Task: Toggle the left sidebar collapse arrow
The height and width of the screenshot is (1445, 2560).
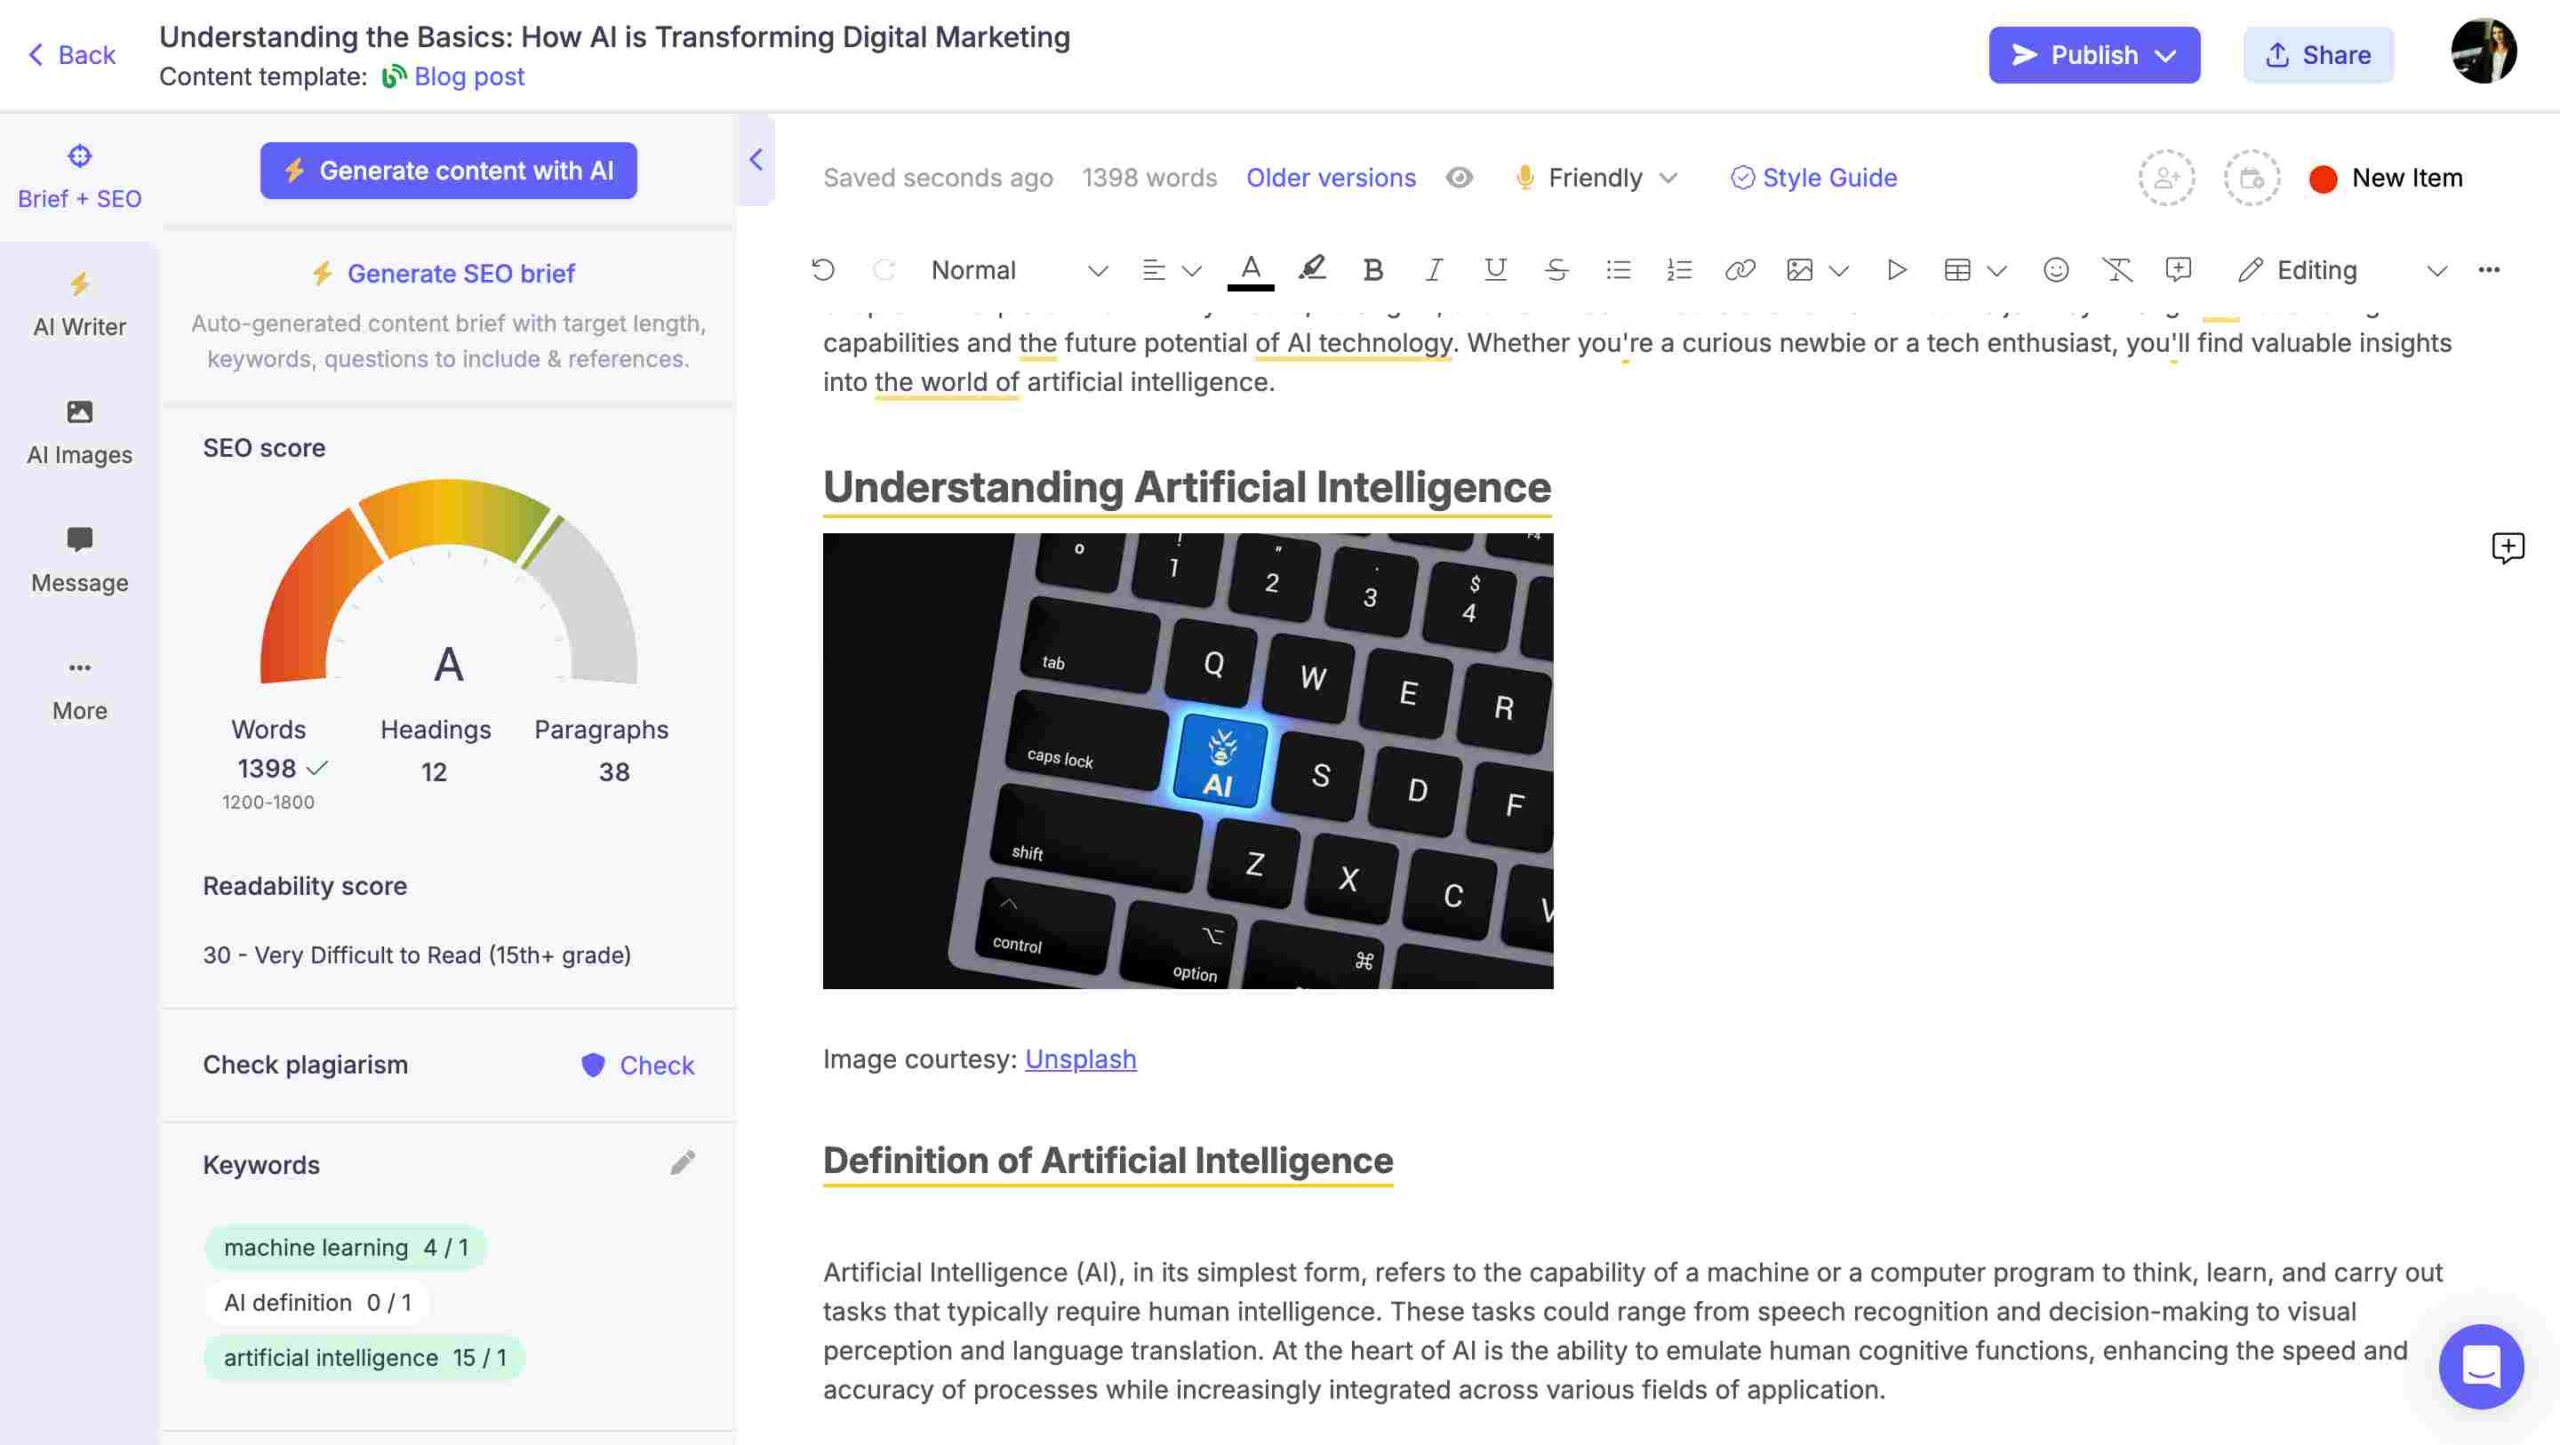Action: click(x=753, y=160)
